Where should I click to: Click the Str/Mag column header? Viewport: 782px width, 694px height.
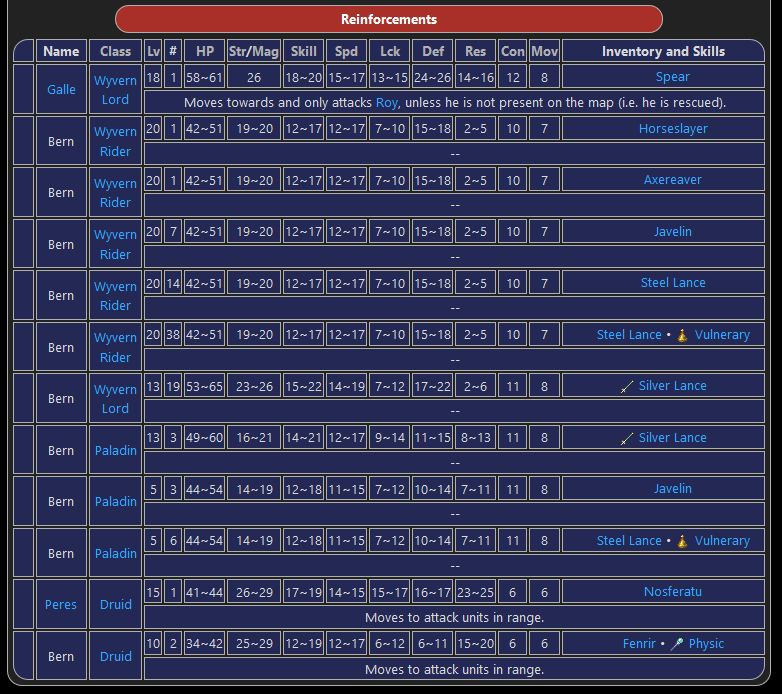coord(254,51)
